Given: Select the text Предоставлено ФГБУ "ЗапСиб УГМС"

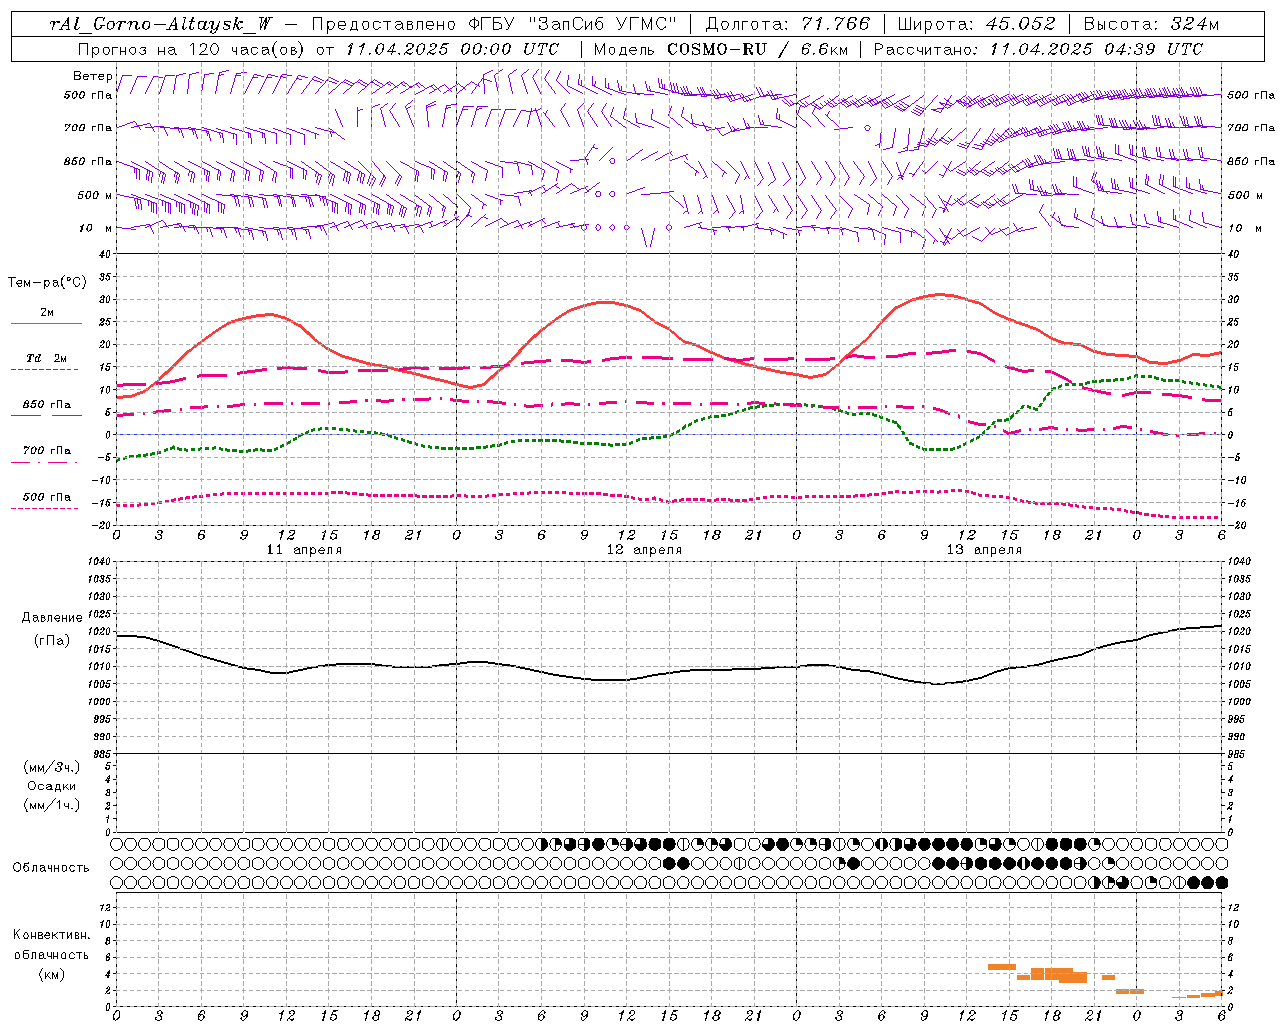Looking at the screenshot, I should [x=494, y=24].
